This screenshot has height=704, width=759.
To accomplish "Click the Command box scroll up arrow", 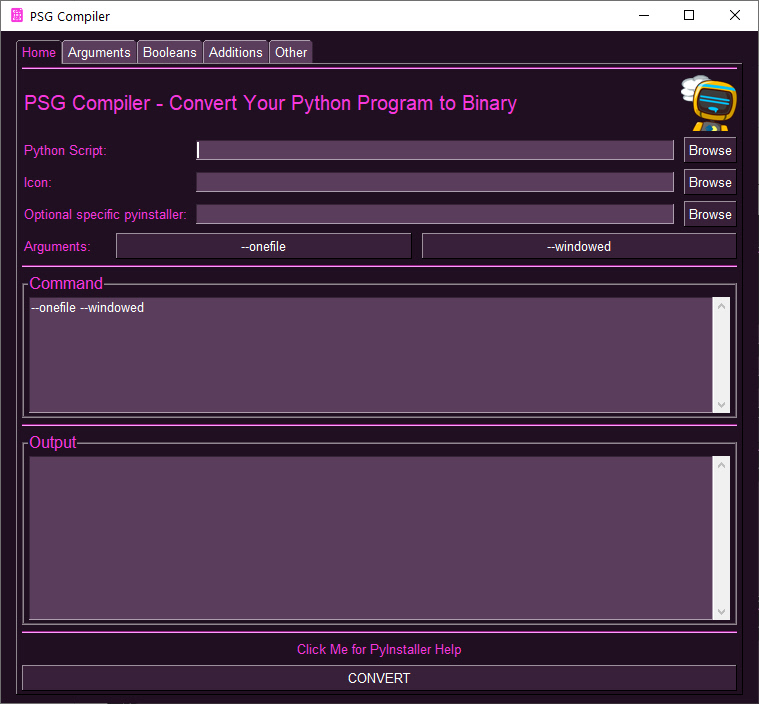I will (721, 306).
